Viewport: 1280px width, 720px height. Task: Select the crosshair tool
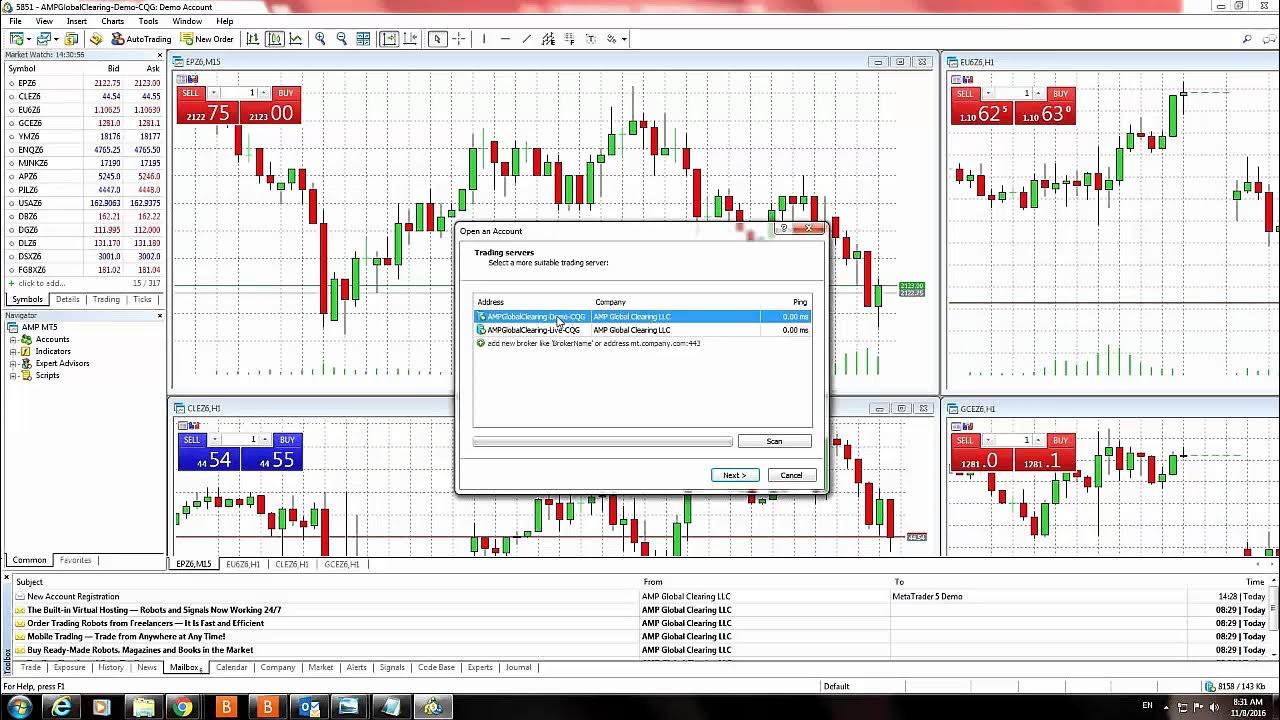pyautogui.click(x=458, y=39)
